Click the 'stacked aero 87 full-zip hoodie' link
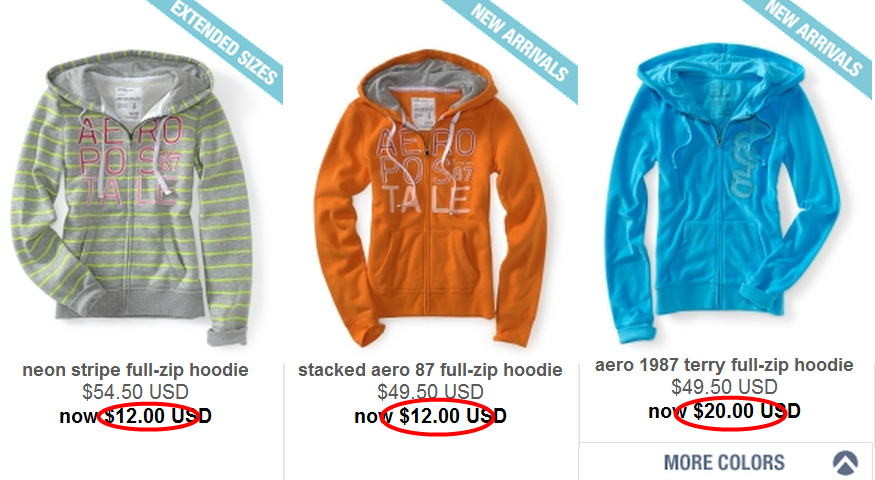This screenshot has width=875, height=480. [x=430, y=369]
